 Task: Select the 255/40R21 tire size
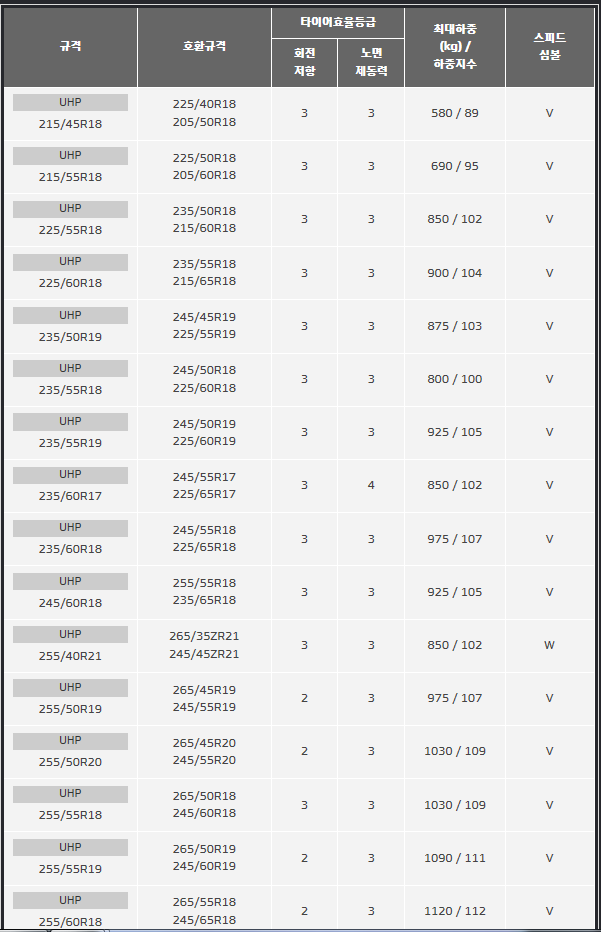(x=70, y=656)
